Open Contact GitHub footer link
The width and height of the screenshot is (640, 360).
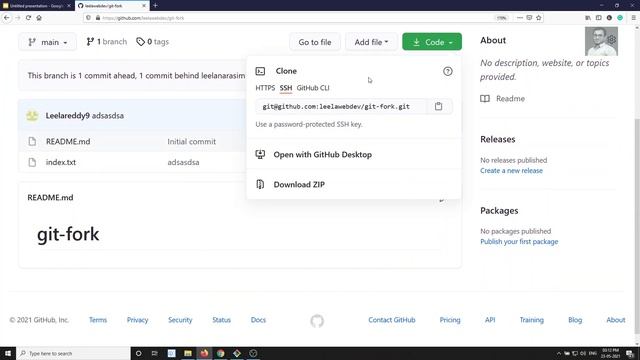pyautogui.click(x=392, y=320)
